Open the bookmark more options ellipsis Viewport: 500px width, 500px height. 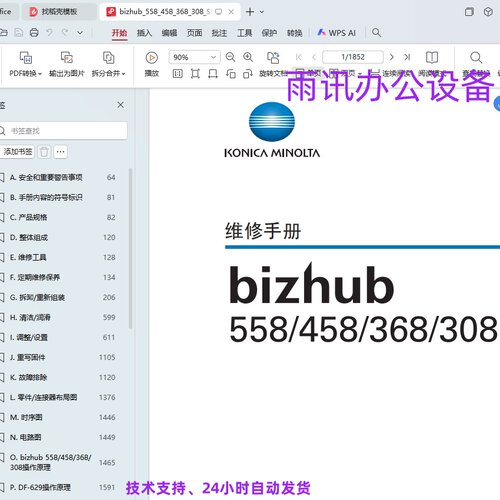click(60, 152)
